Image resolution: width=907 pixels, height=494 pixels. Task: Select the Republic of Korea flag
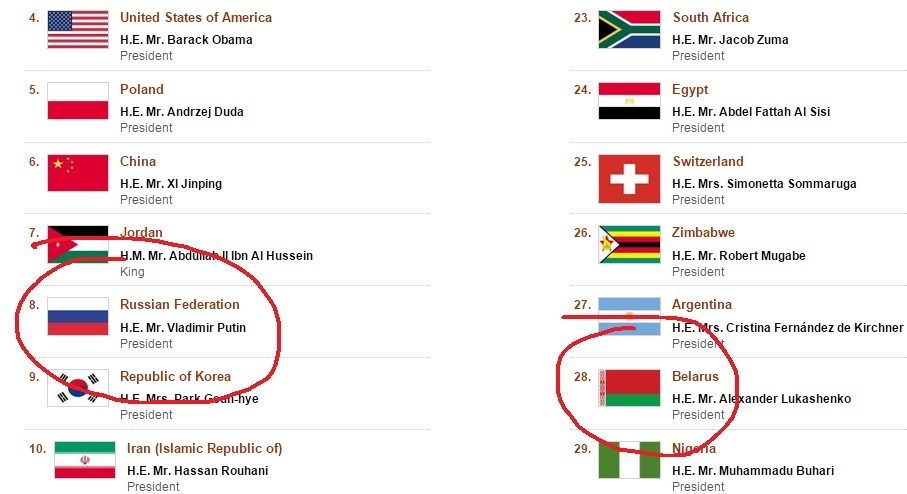point(78,388)
